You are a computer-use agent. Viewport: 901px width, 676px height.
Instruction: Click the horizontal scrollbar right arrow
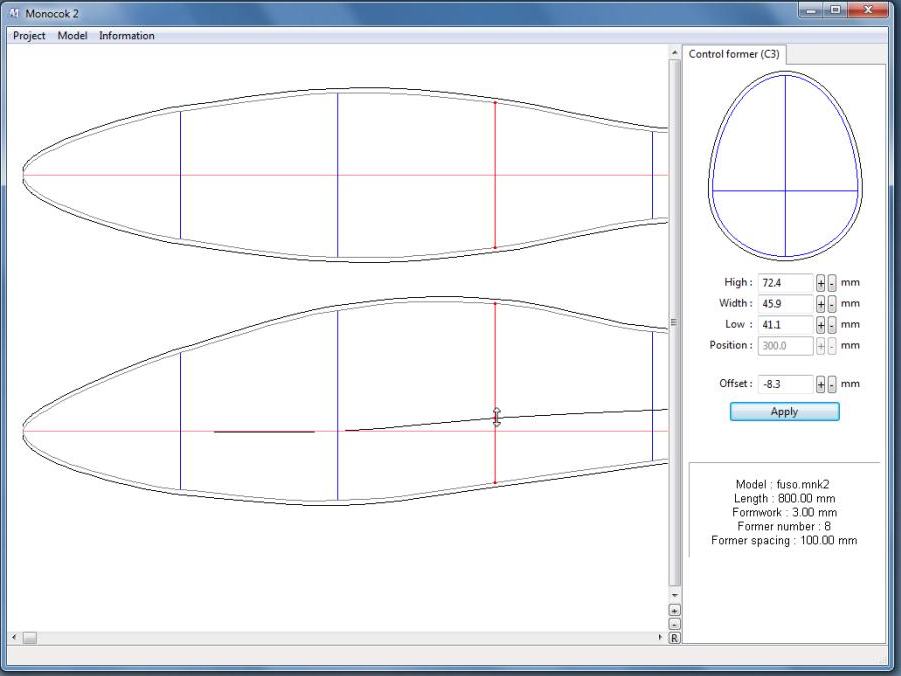click(660, 637)
